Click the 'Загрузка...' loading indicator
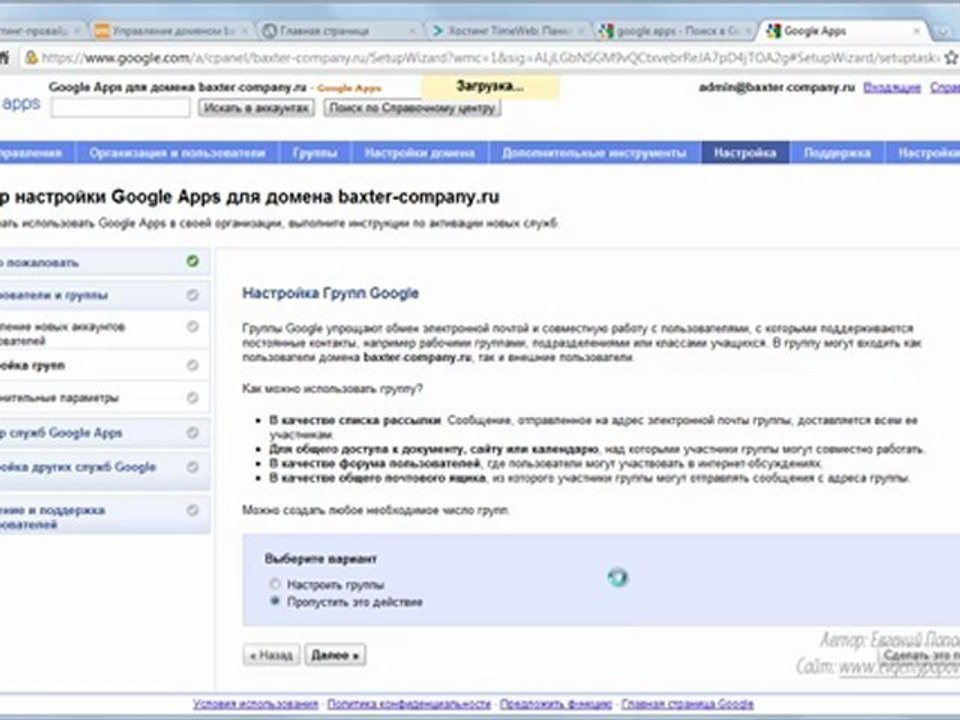 click(x=490, y=86)
